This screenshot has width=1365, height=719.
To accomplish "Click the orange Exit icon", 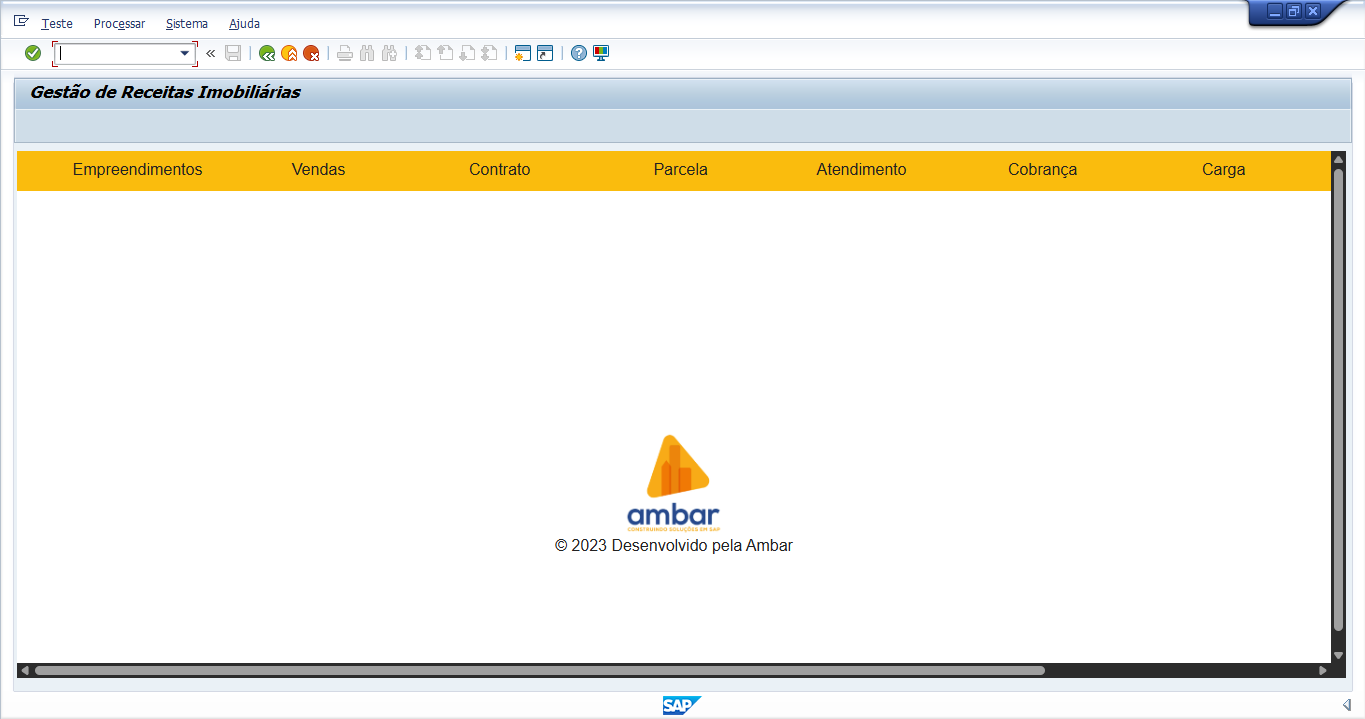I will (289, 53).
